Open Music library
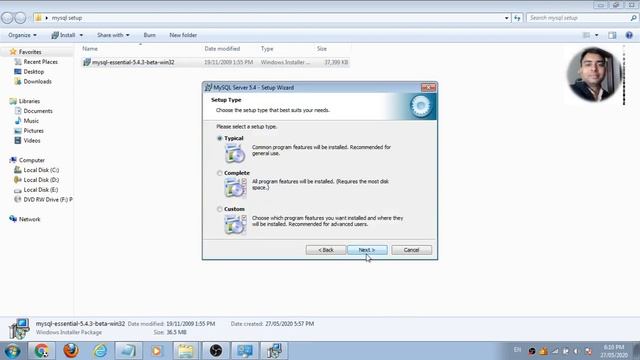Screen dimensions: 640x360 click(x=31, y=121)
